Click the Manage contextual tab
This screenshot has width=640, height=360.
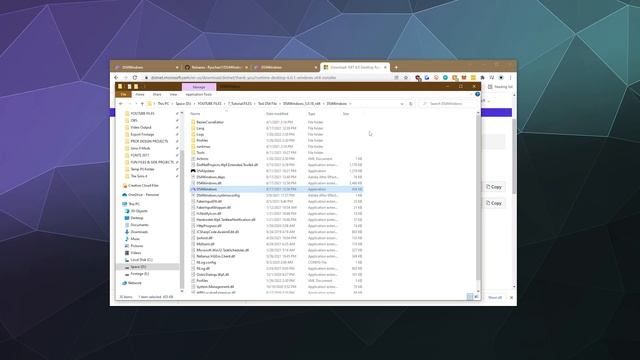pos(199,87)
